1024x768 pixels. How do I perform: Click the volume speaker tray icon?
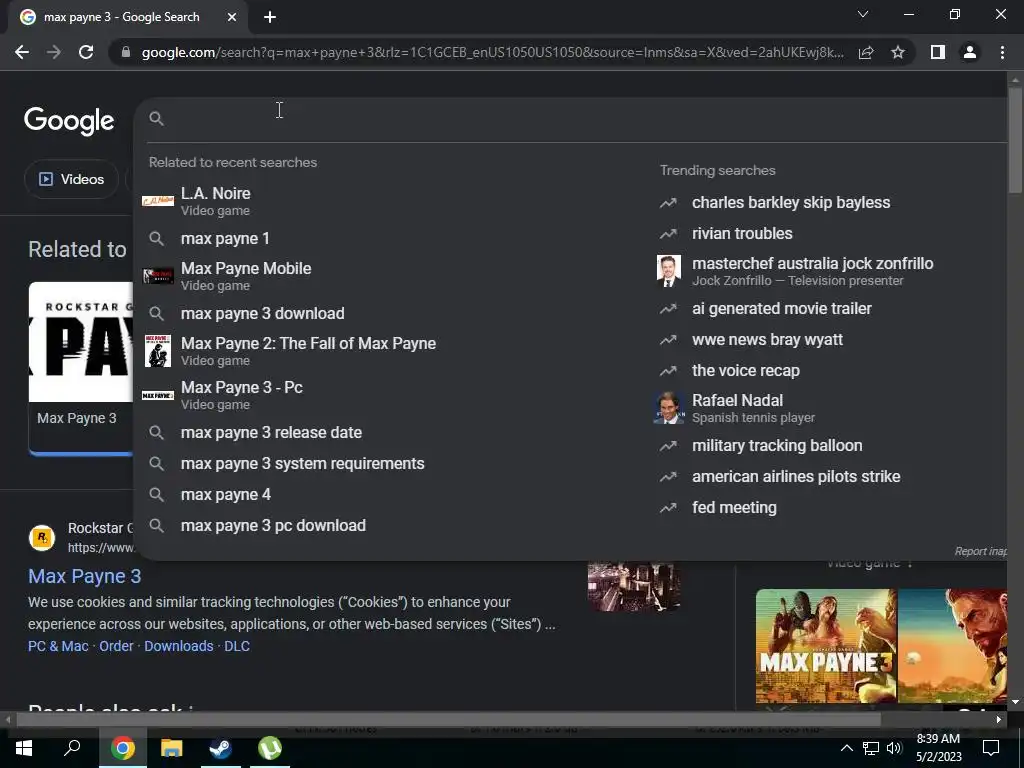click(894, 748)
